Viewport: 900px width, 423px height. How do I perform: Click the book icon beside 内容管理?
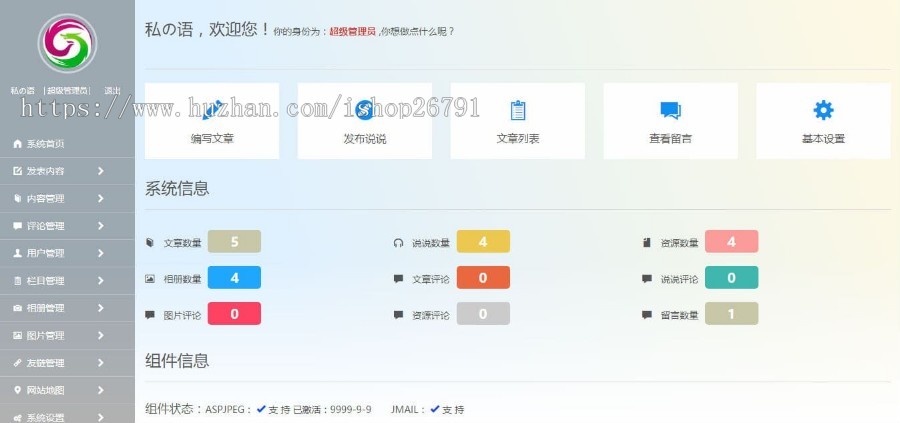pyautogui.click(x=17, y=199)
